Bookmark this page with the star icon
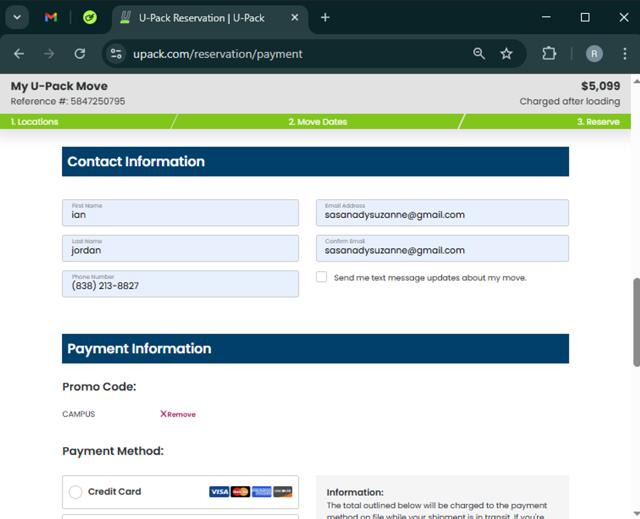 point(507,53)
